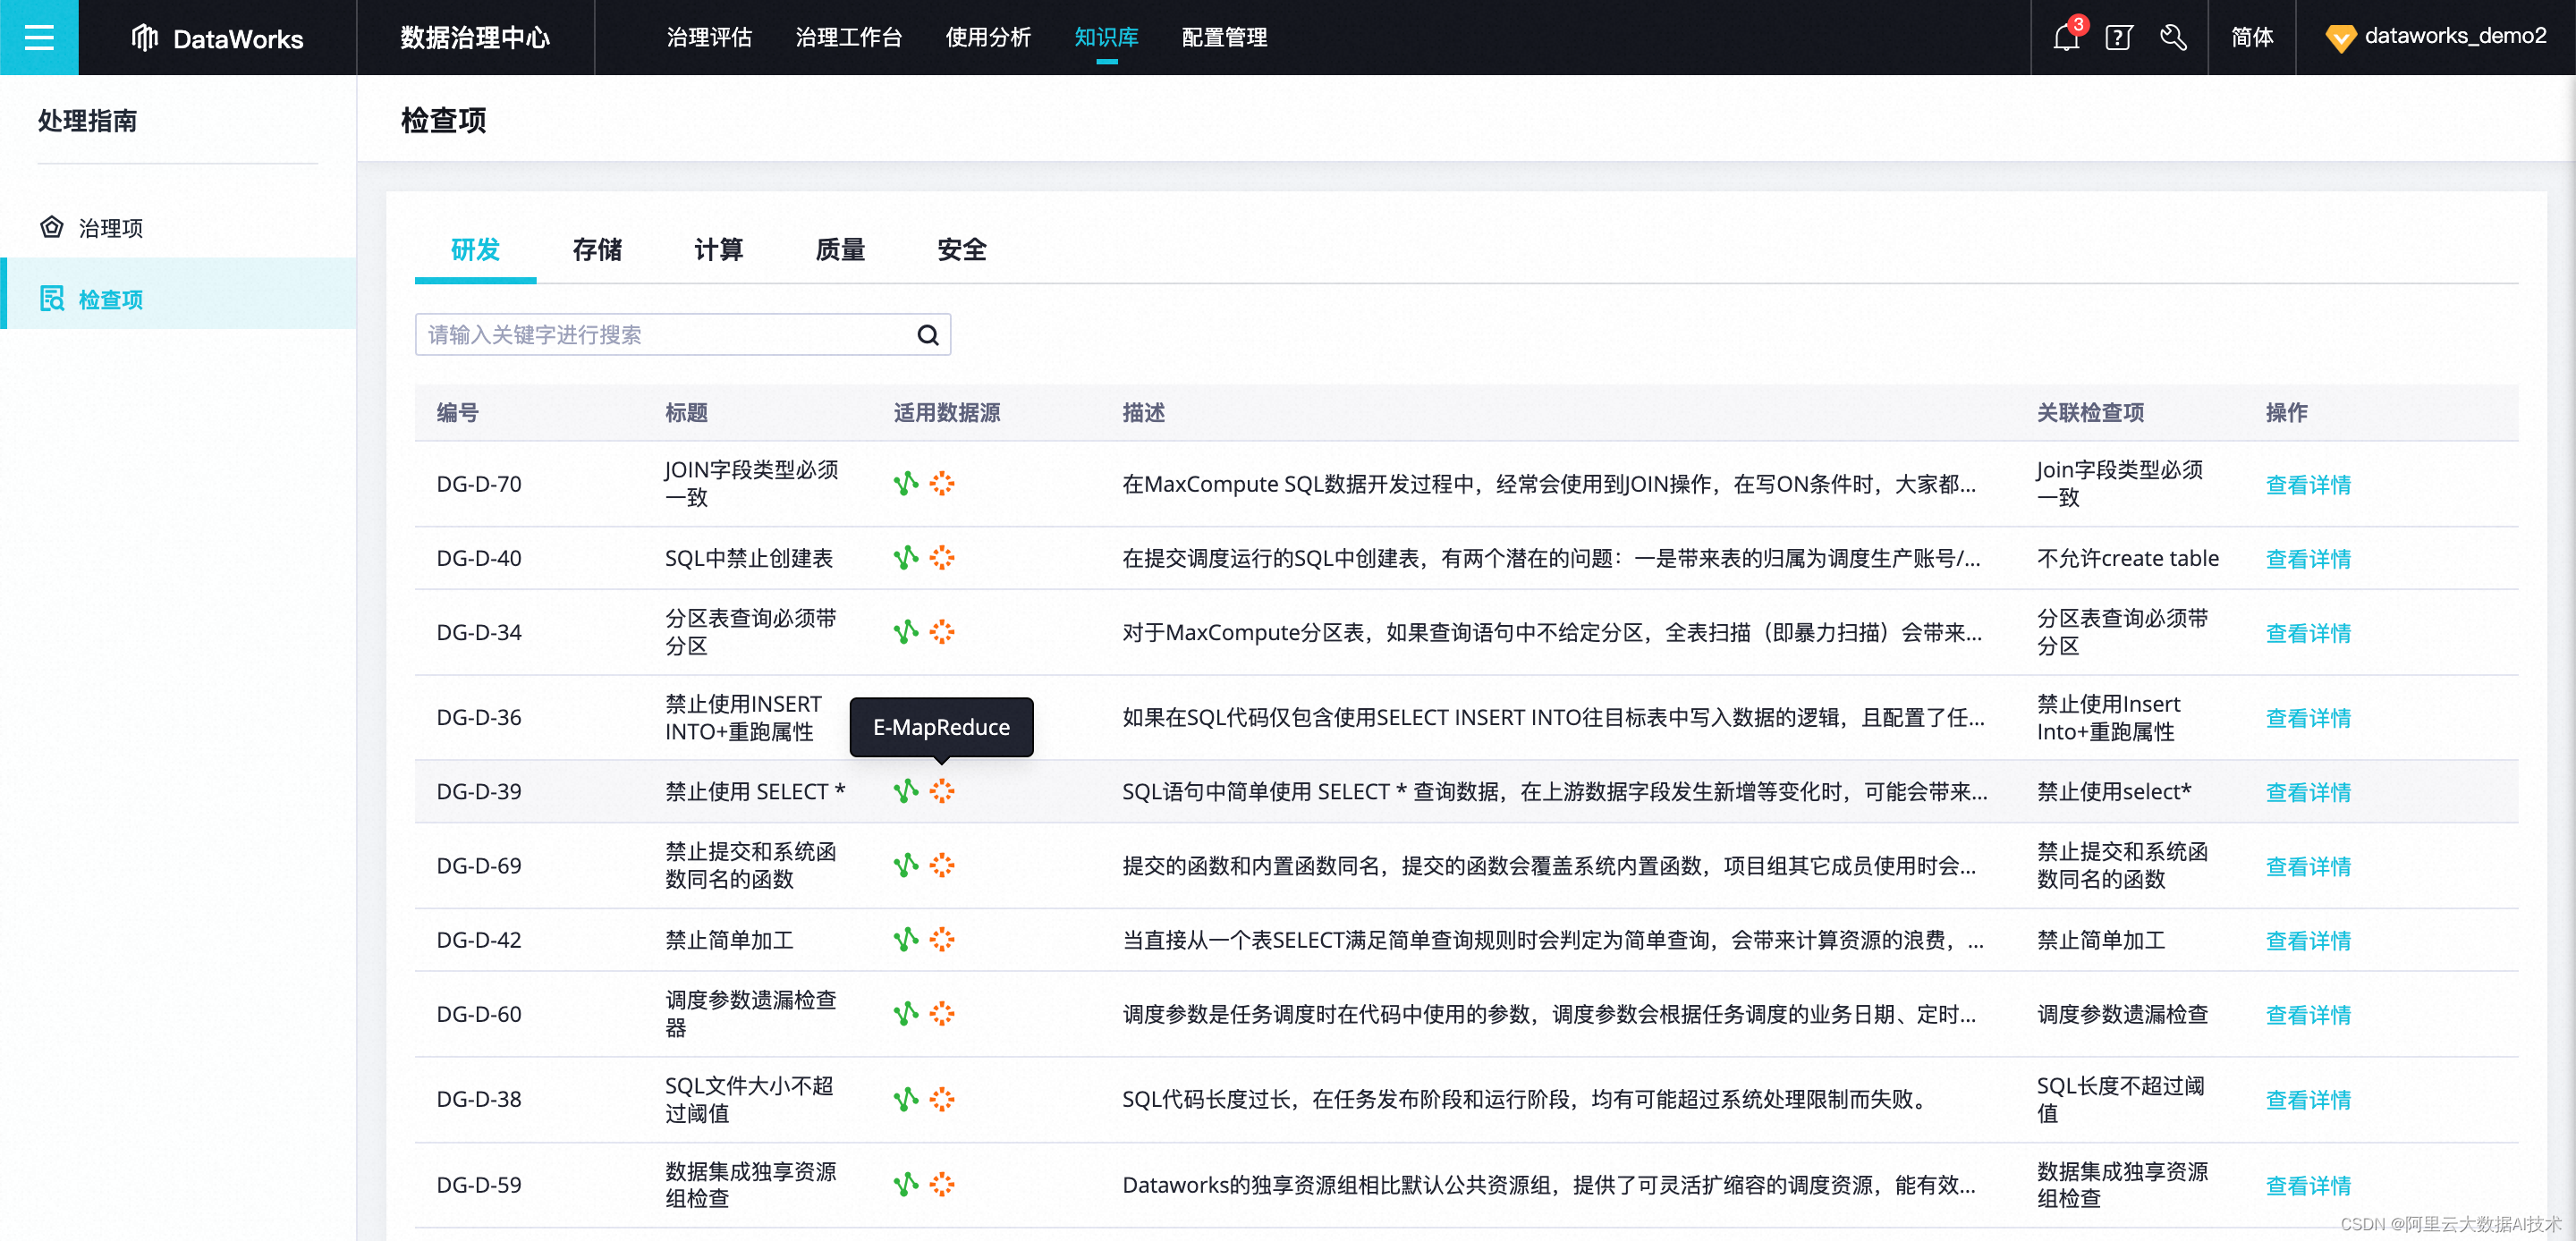Click E-MapReduce icon in row DG-D-69
The image size is (2576, 1241).
click(942, 865)
